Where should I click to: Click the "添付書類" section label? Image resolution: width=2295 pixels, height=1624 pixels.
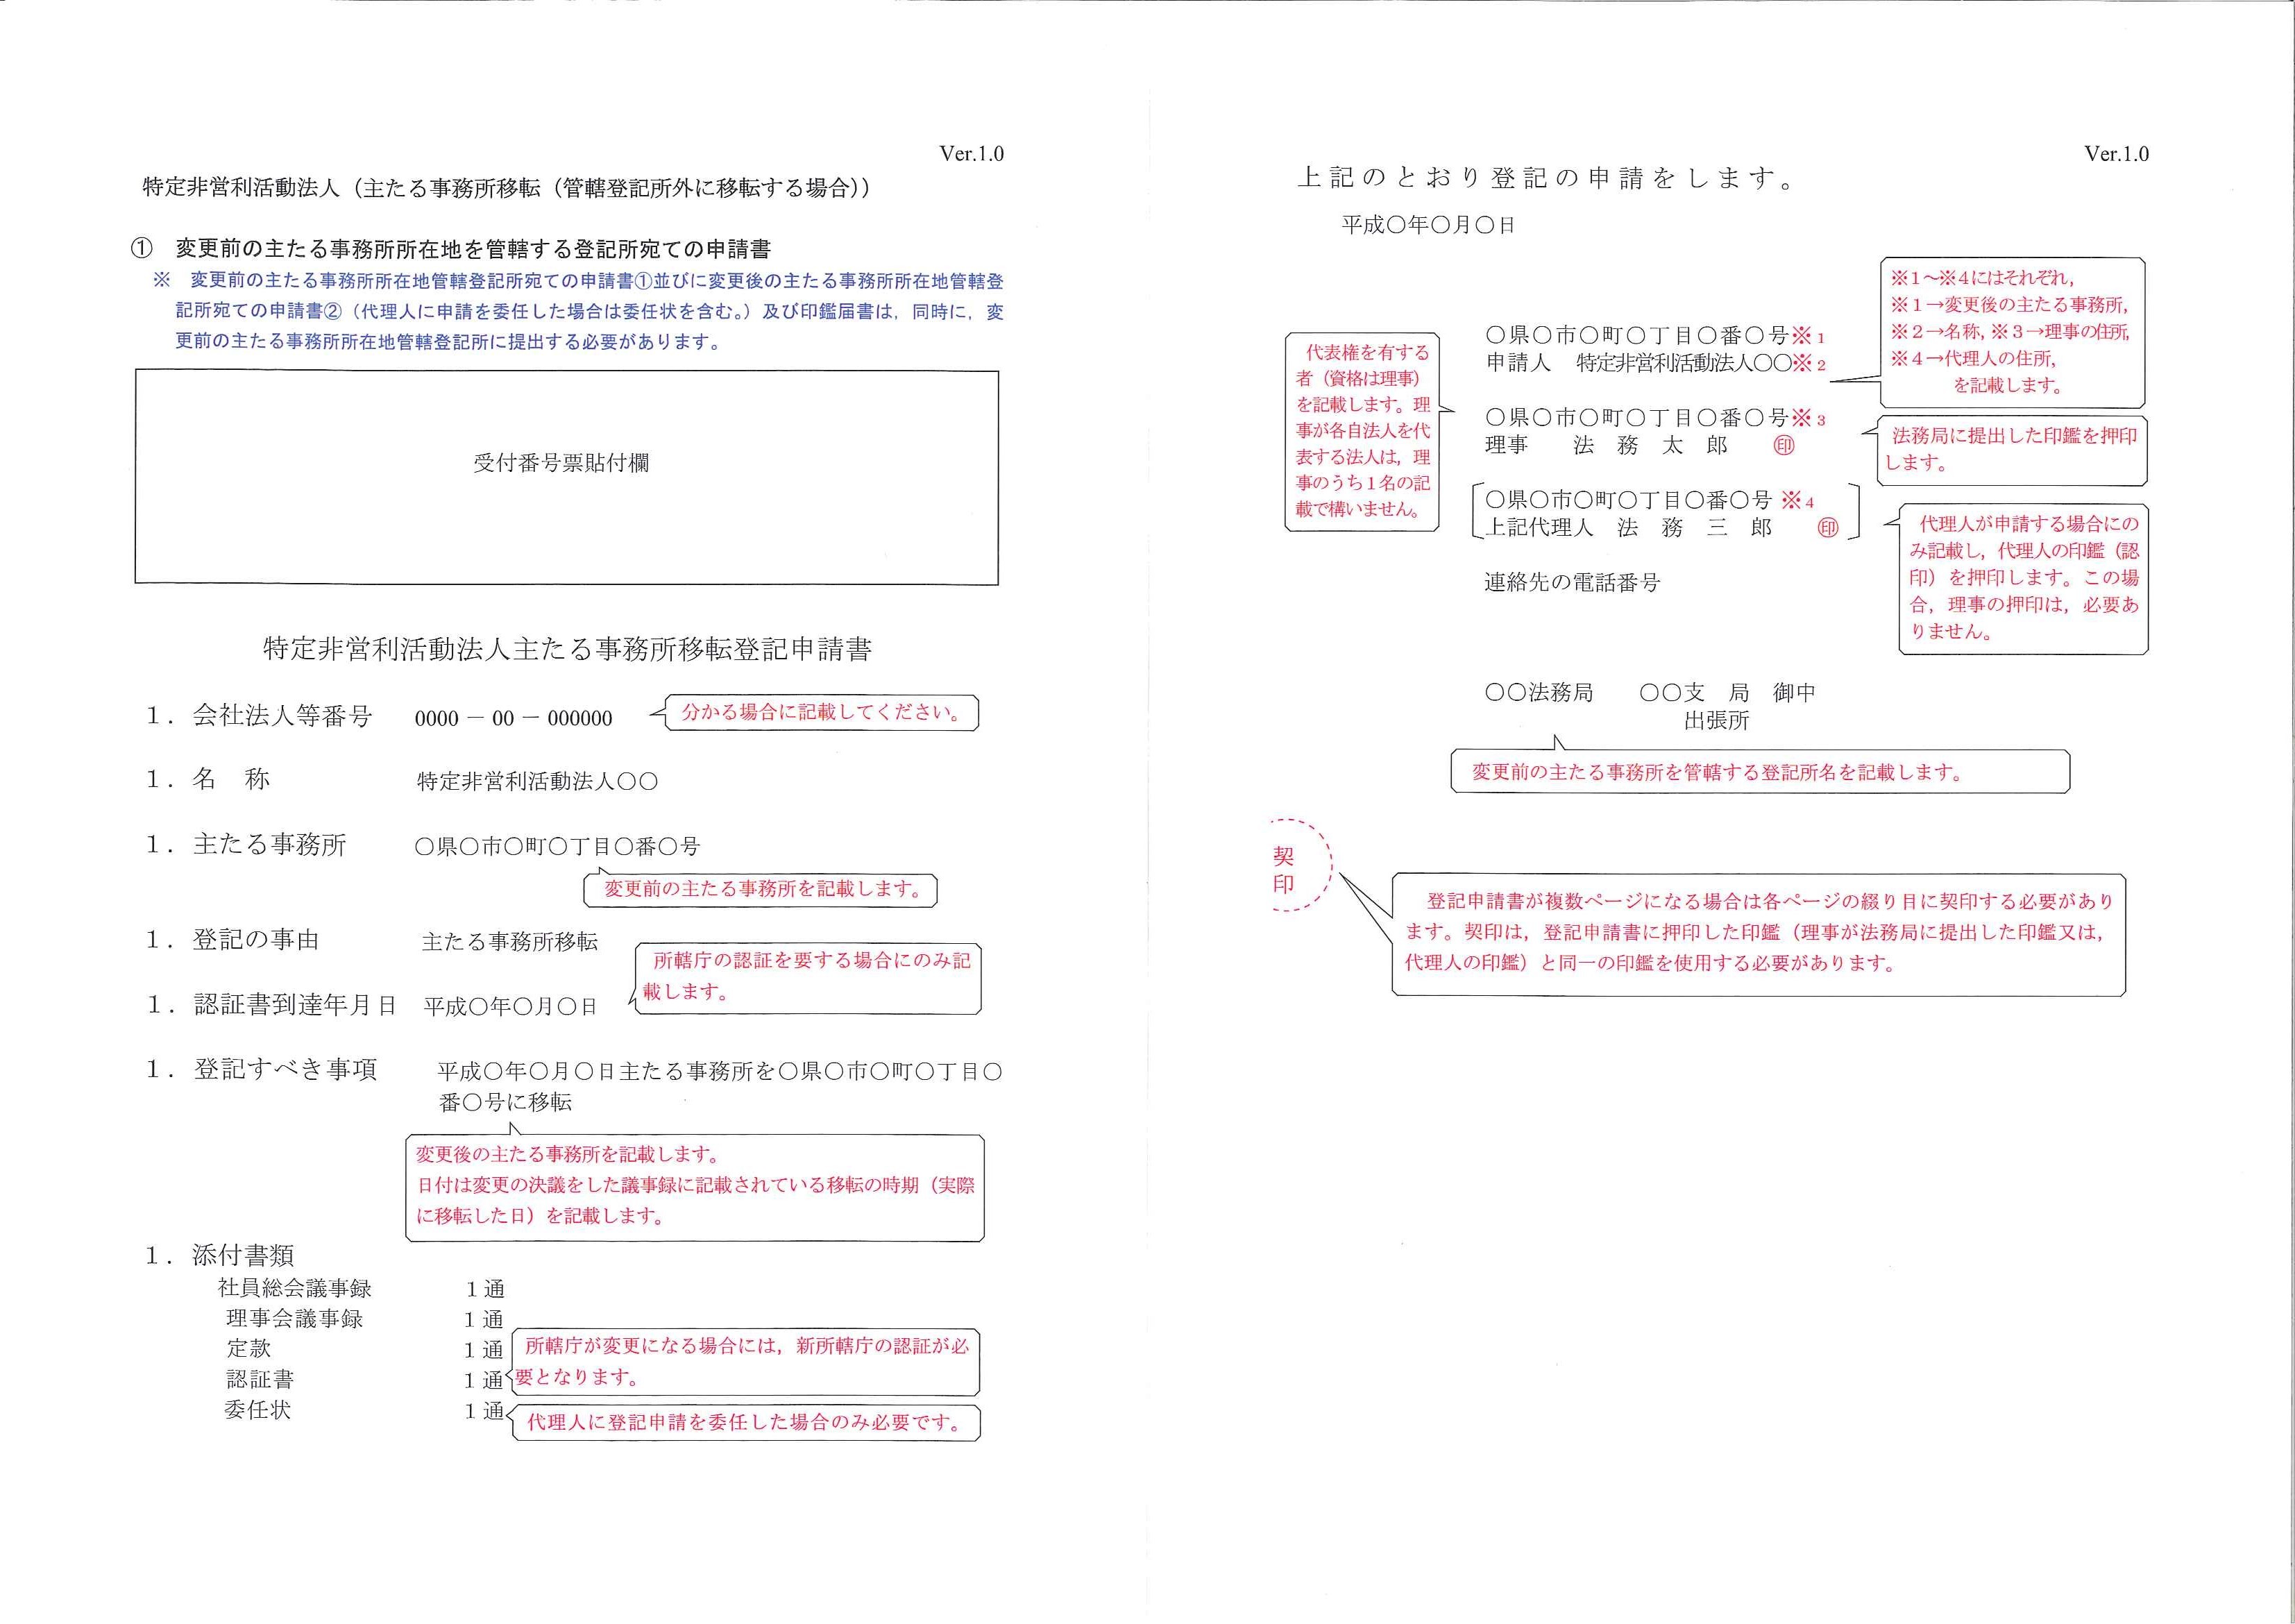243,1256
